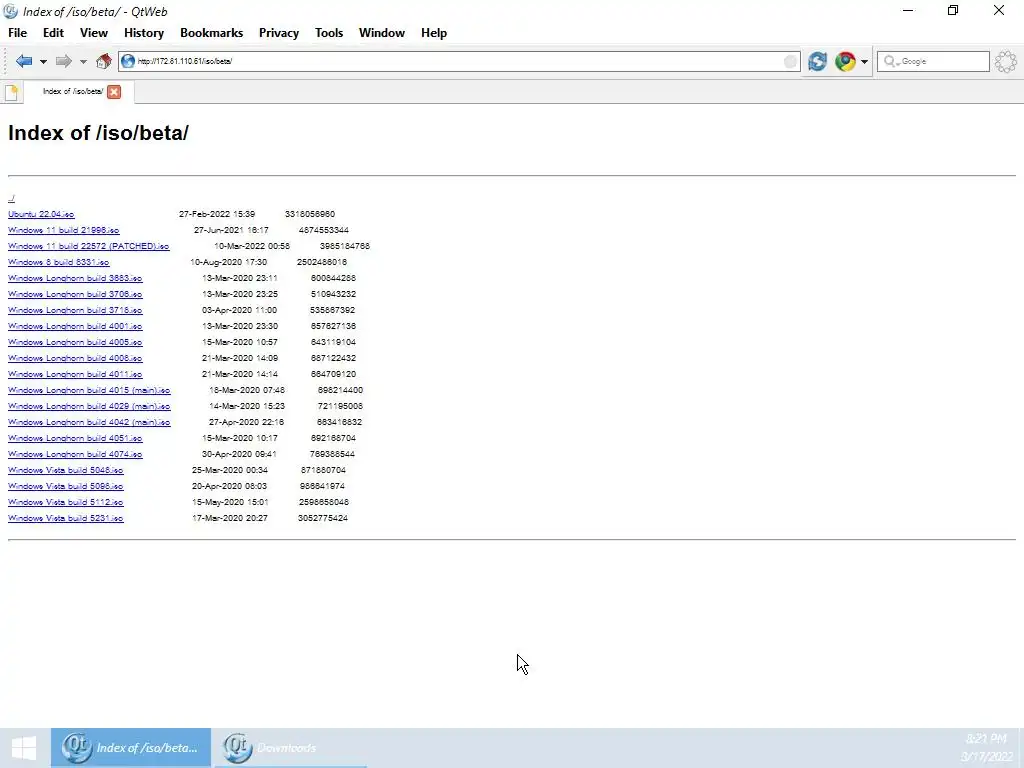
Task: Open the Edit menu
Action: click(54, 33)
